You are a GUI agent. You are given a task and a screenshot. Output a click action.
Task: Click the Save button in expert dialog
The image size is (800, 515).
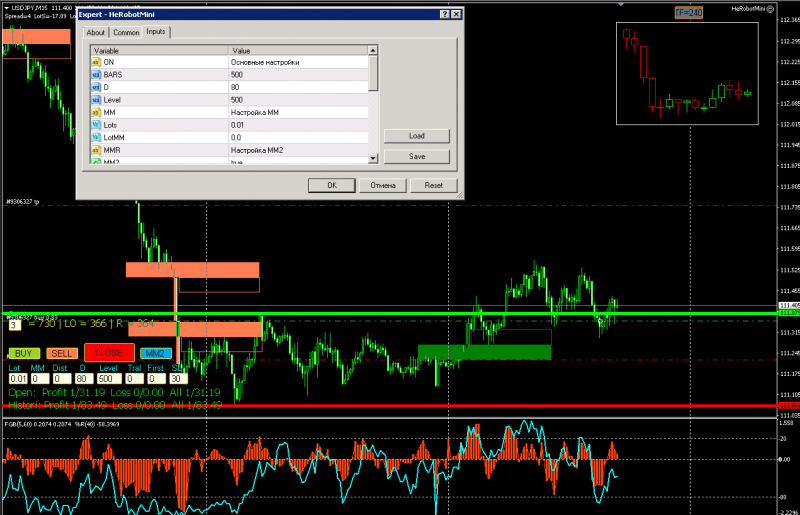[x=417, y=157]
